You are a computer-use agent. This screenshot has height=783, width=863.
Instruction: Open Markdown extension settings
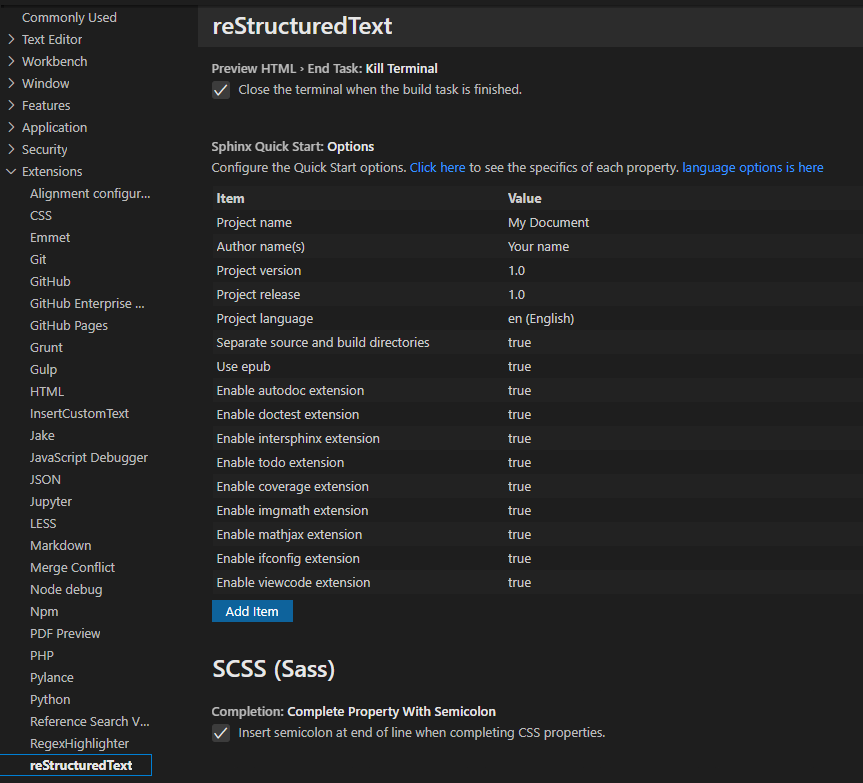(x=60, y=544)
